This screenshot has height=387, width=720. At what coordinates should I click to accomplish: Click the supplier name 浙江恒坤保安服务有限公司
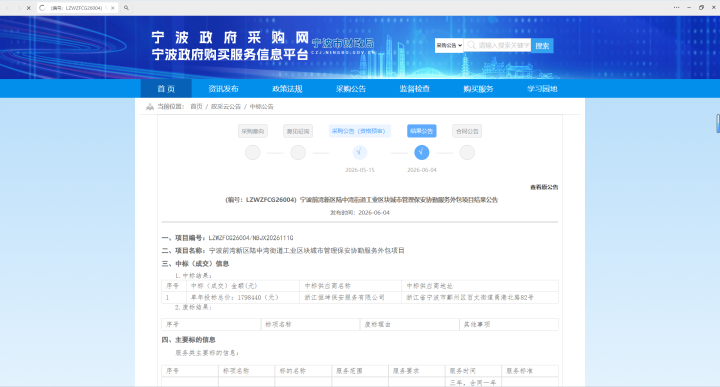[x=344, y=297]
